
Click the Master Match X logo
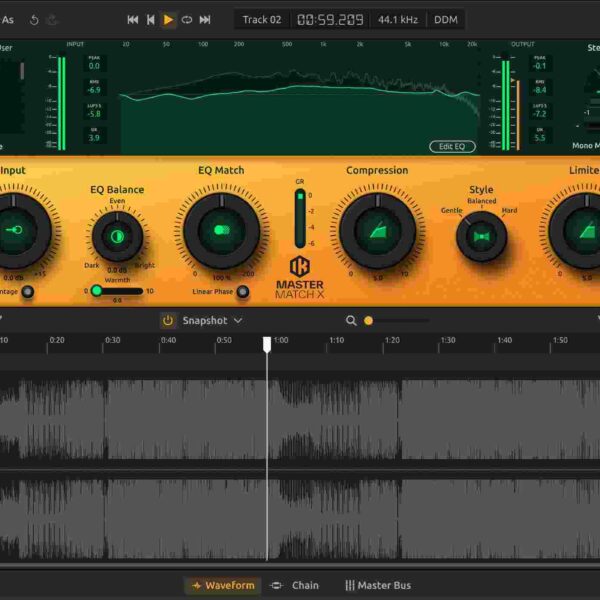click(x=300, y=277)
